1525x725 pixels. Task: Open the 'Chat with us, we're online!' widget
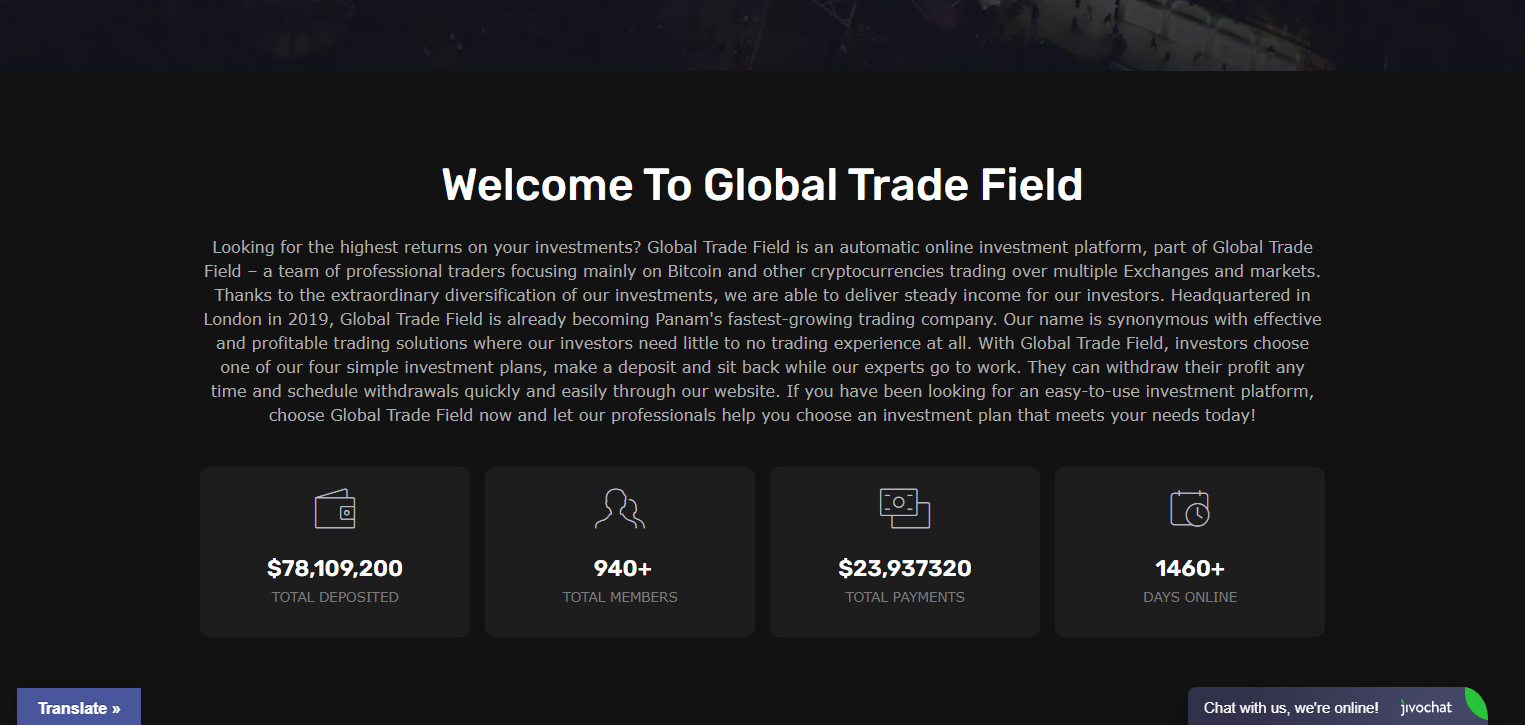1290,708
